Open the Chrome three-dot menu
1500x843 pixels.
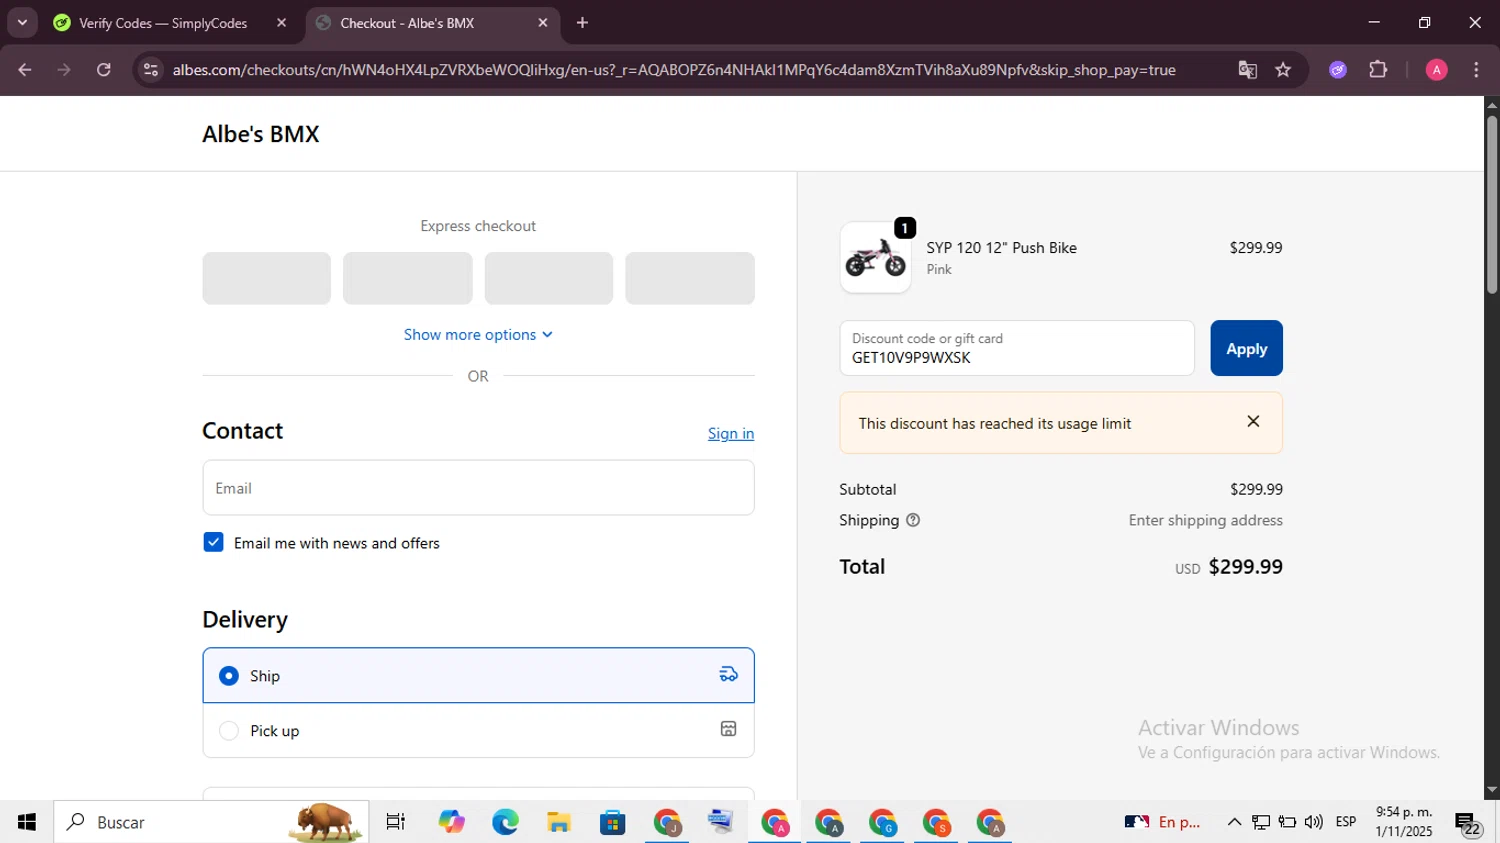point(1476,70)
